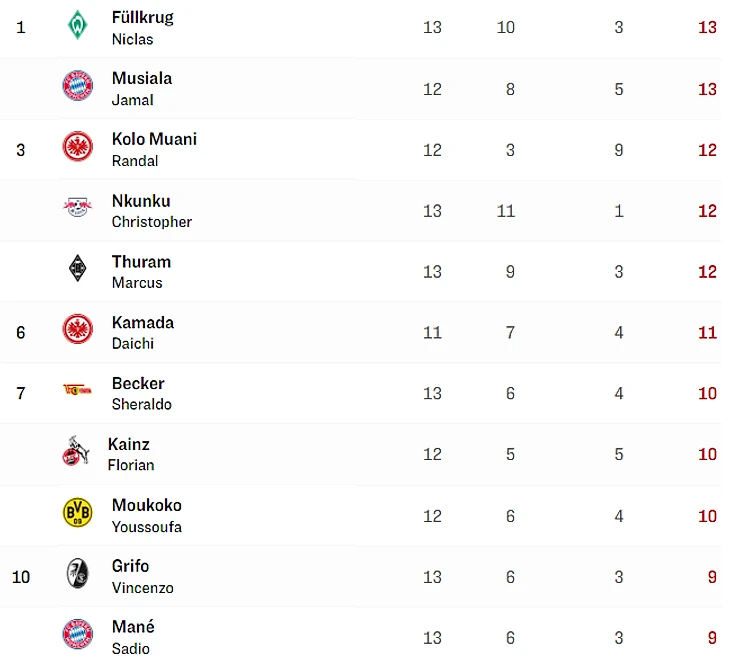730x659 pixels.
Task: Open Musiala Jamal player link
Action: tap(141, 88)
